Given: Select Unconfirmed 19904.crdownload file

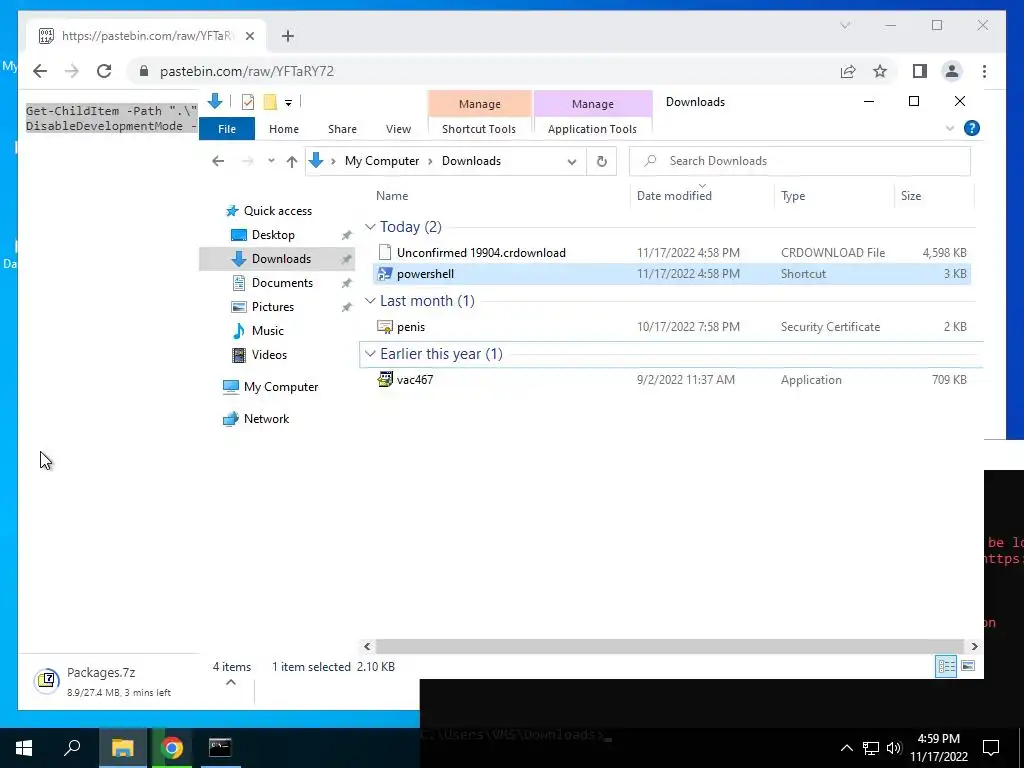Looking at the screenshot, I should [x=481, y=253].
